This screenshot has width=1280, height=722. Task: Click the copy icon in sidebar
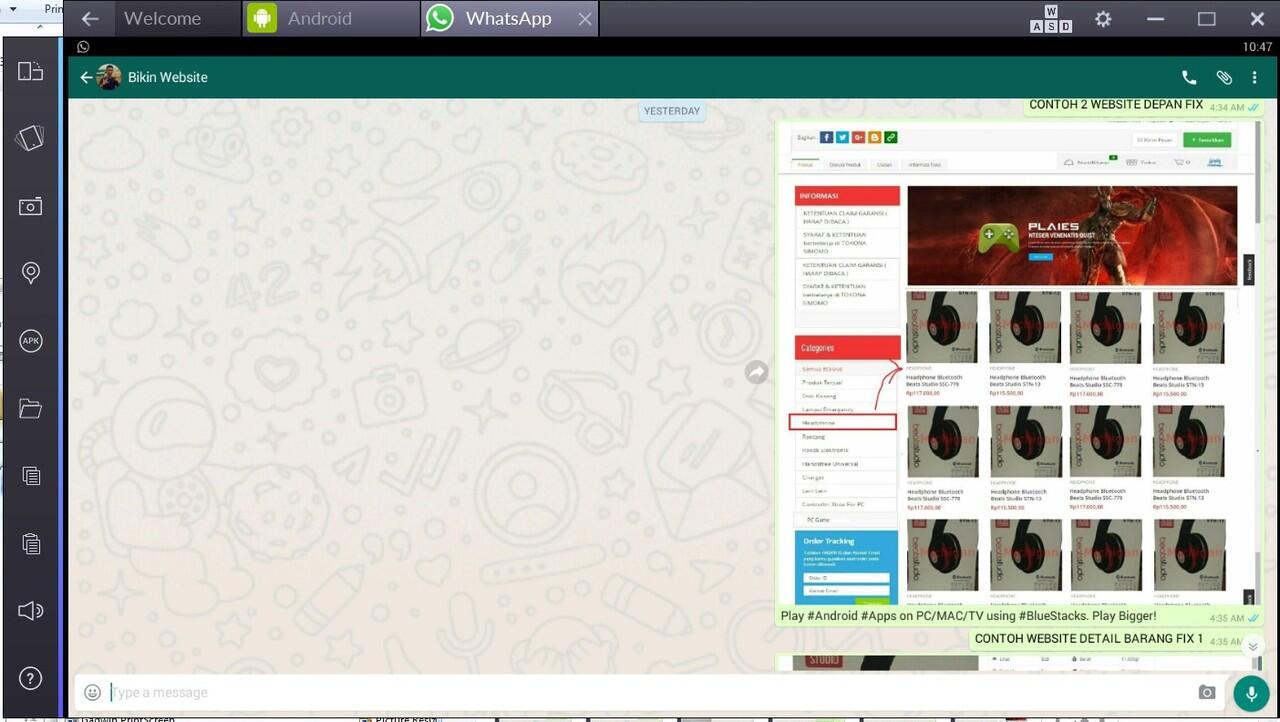tap(31, 476)
